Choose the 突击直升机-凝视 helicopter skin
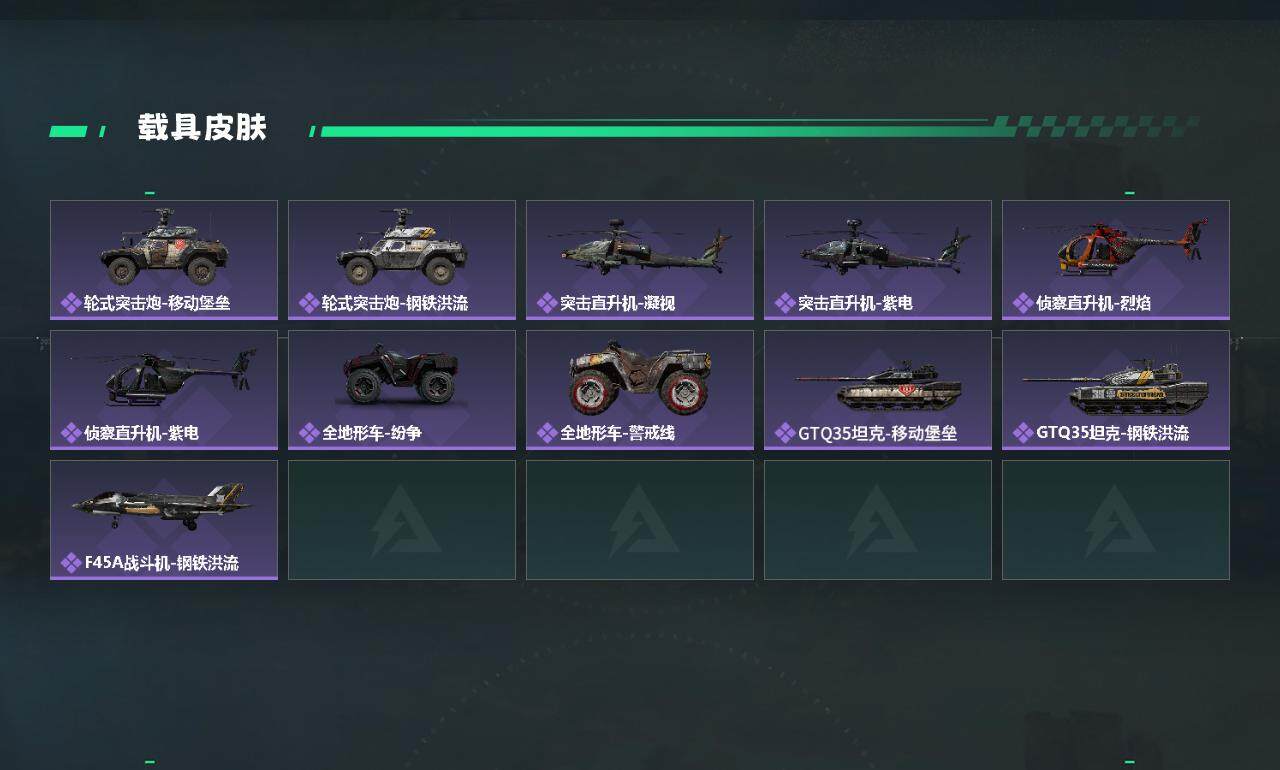The width and height of the screenshot is (1280, 770). [640, 260]
